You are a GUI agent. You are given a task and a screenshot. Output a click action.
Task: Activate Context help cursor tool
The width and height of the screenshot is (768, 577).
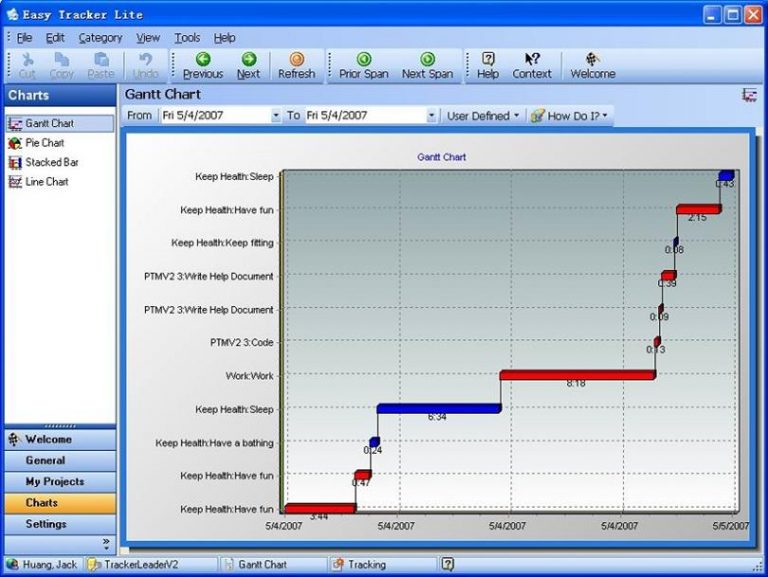532,66
